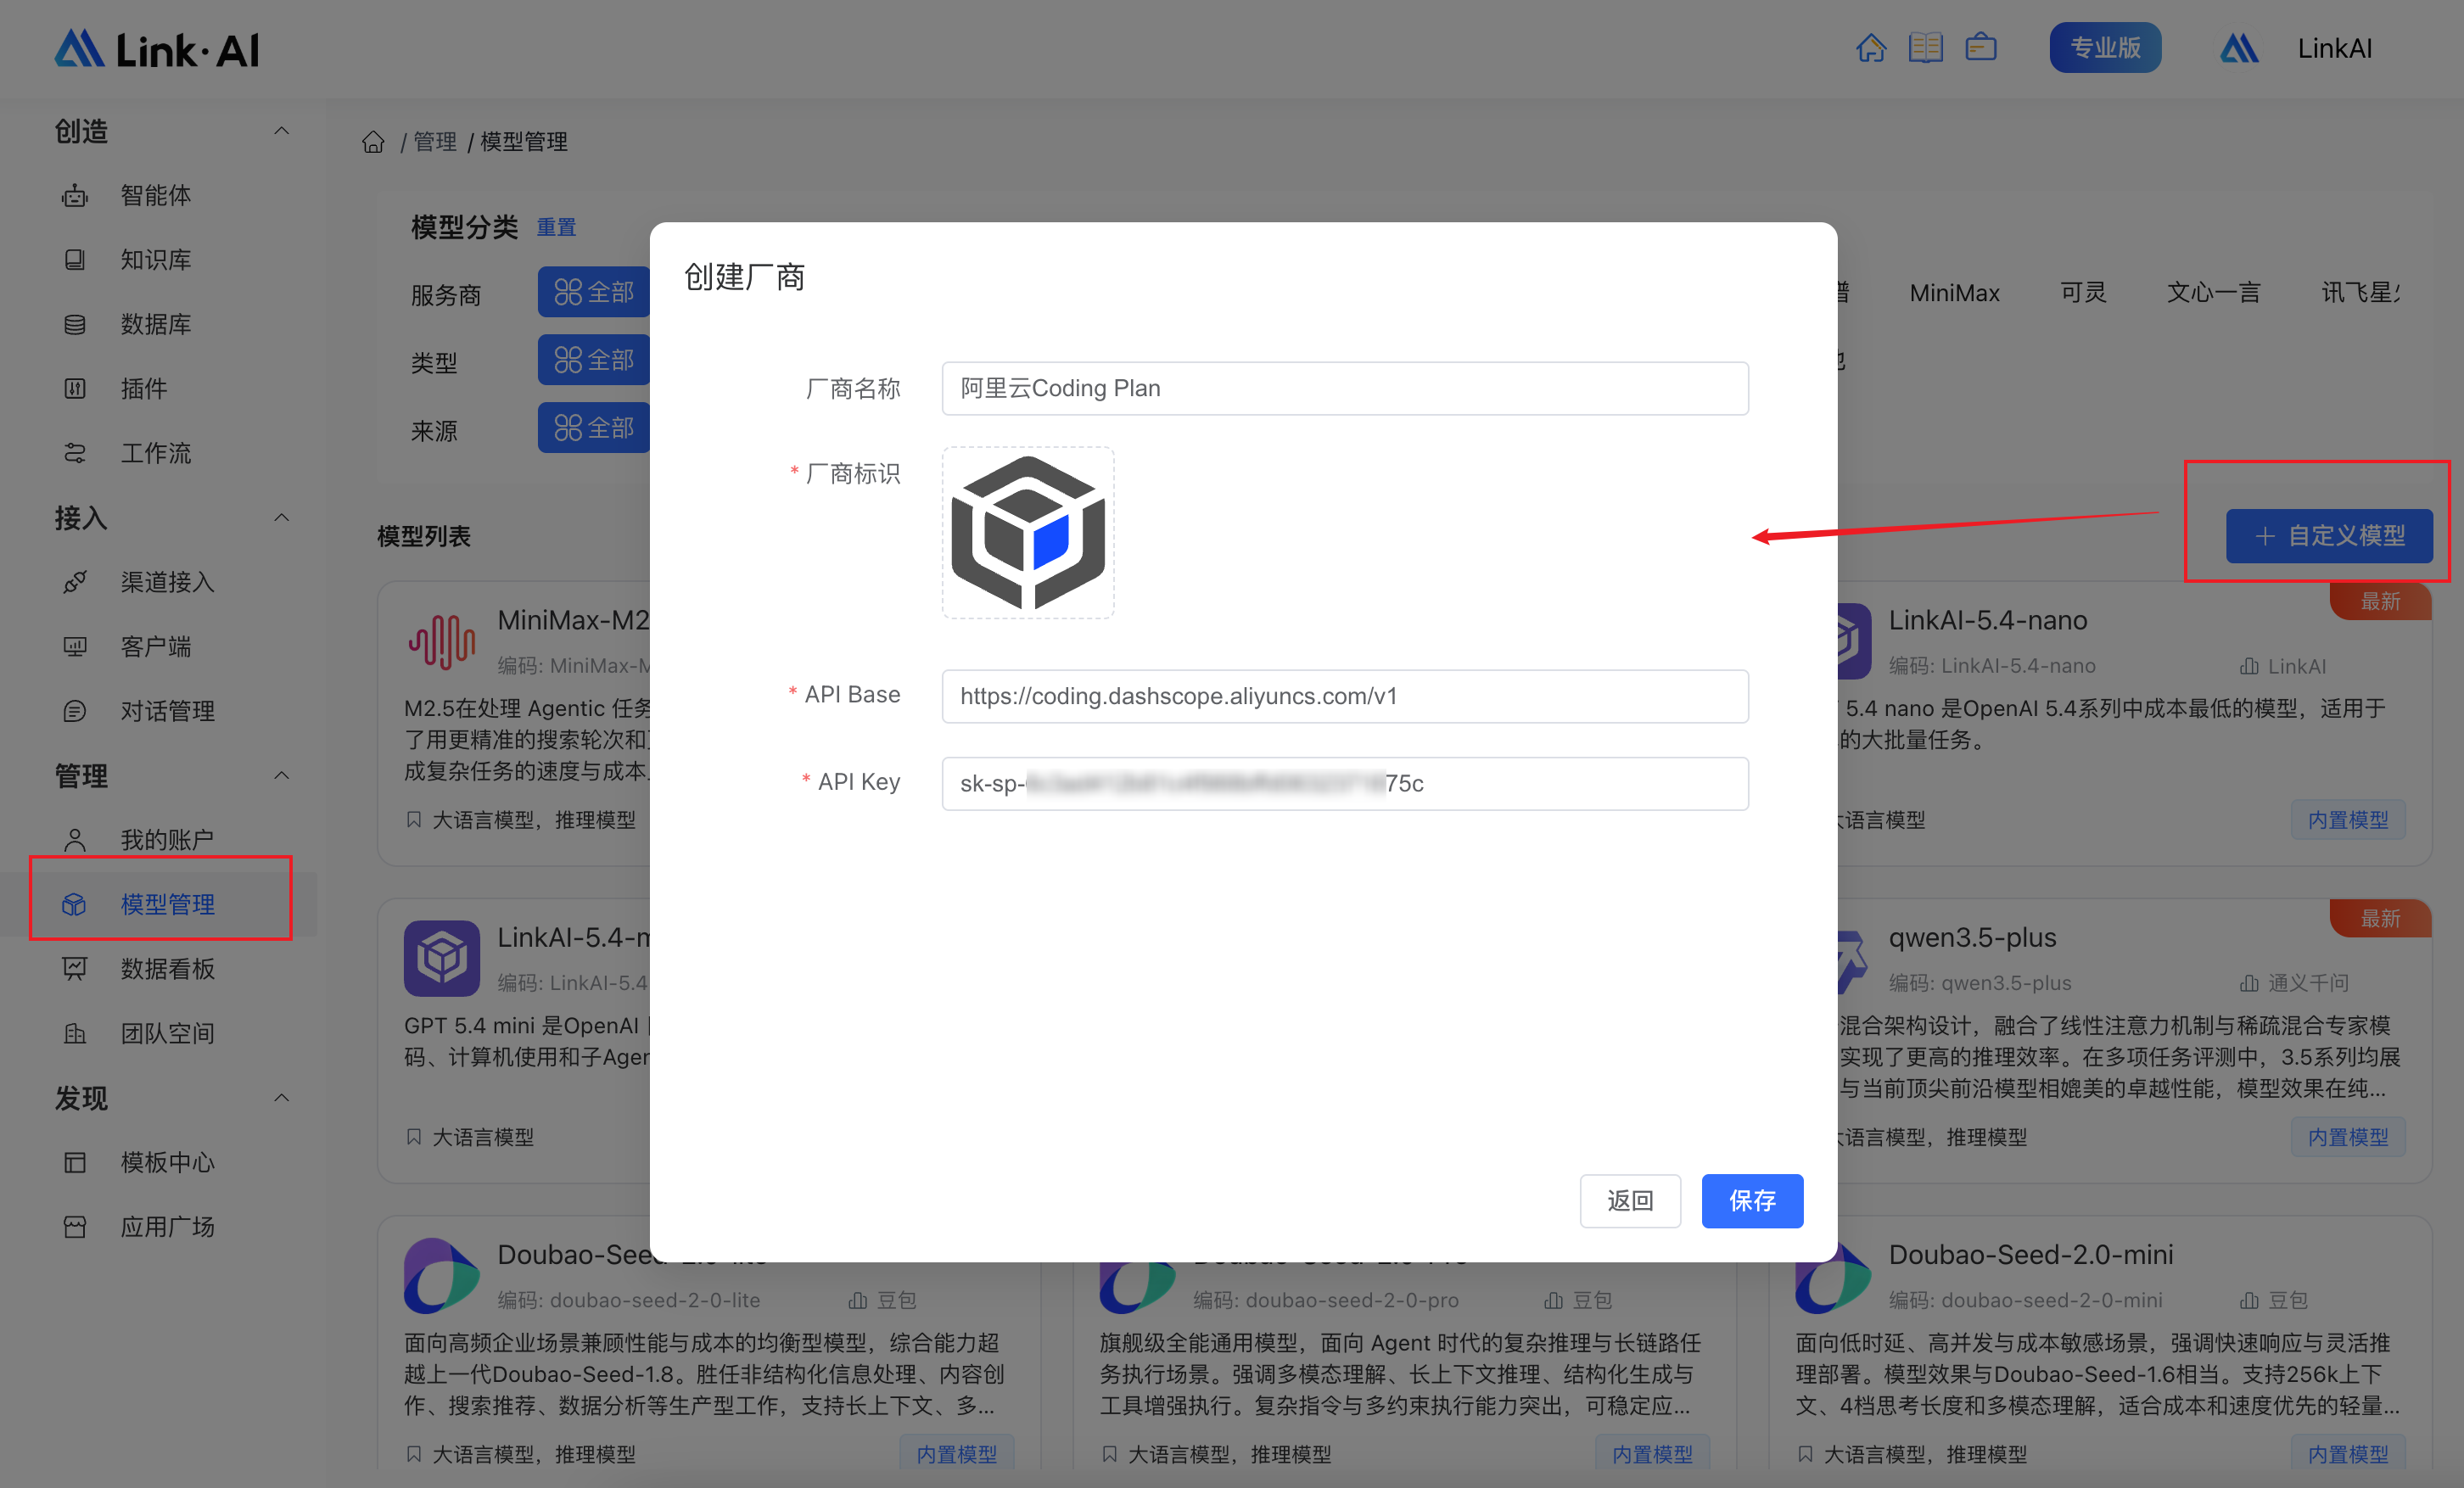Open 工作流 in the sidebar
Viewport: 2464px width, 1488px height.
click(155, 453)
